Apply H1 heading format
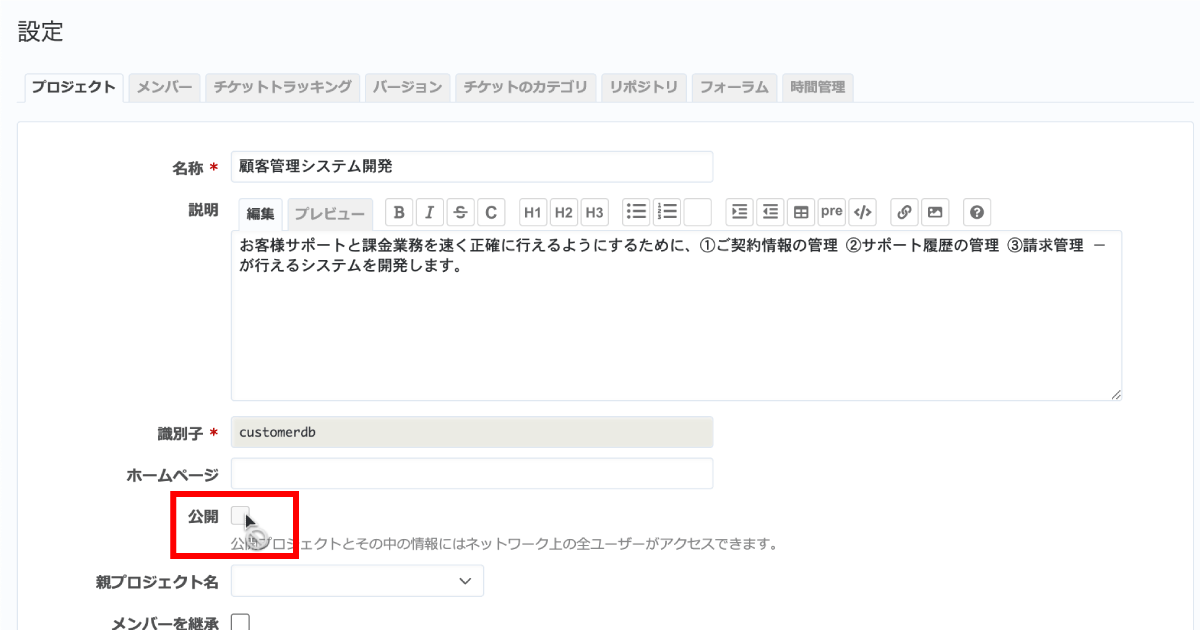This screenshot has width=1200, height=630. tap(533, 212)
